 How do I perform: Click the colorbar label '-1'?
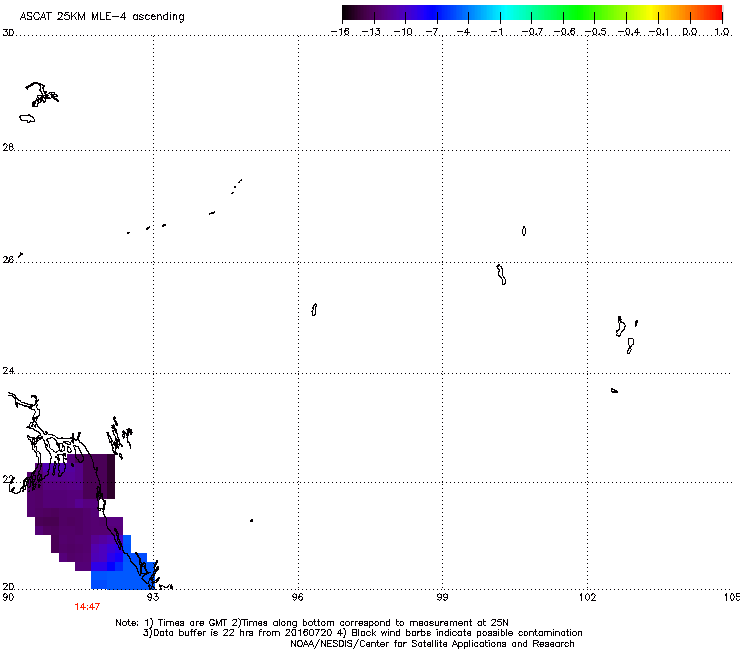[x=496, y=32]
